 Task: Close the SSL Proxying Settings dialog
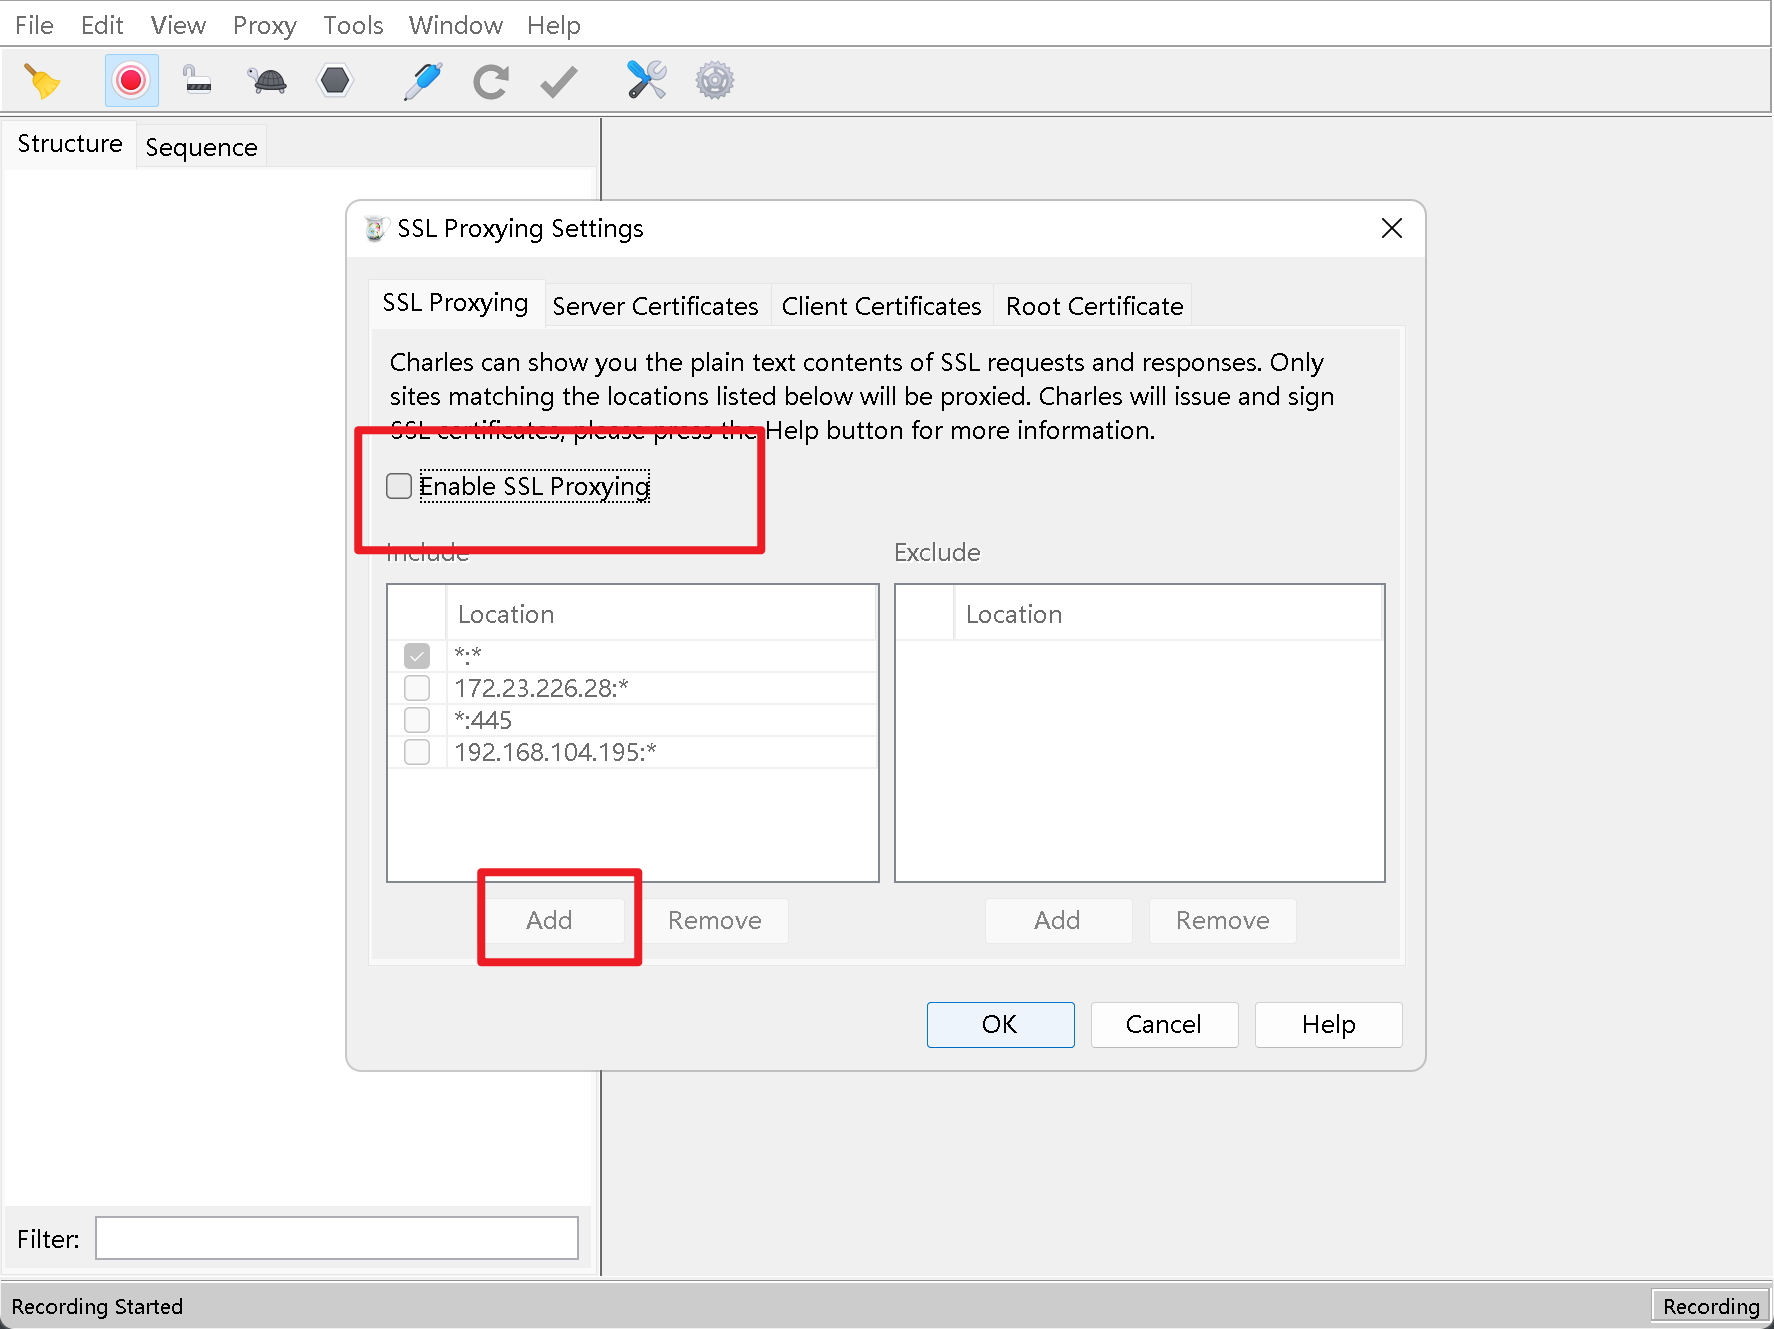[x=1391, y=229]
